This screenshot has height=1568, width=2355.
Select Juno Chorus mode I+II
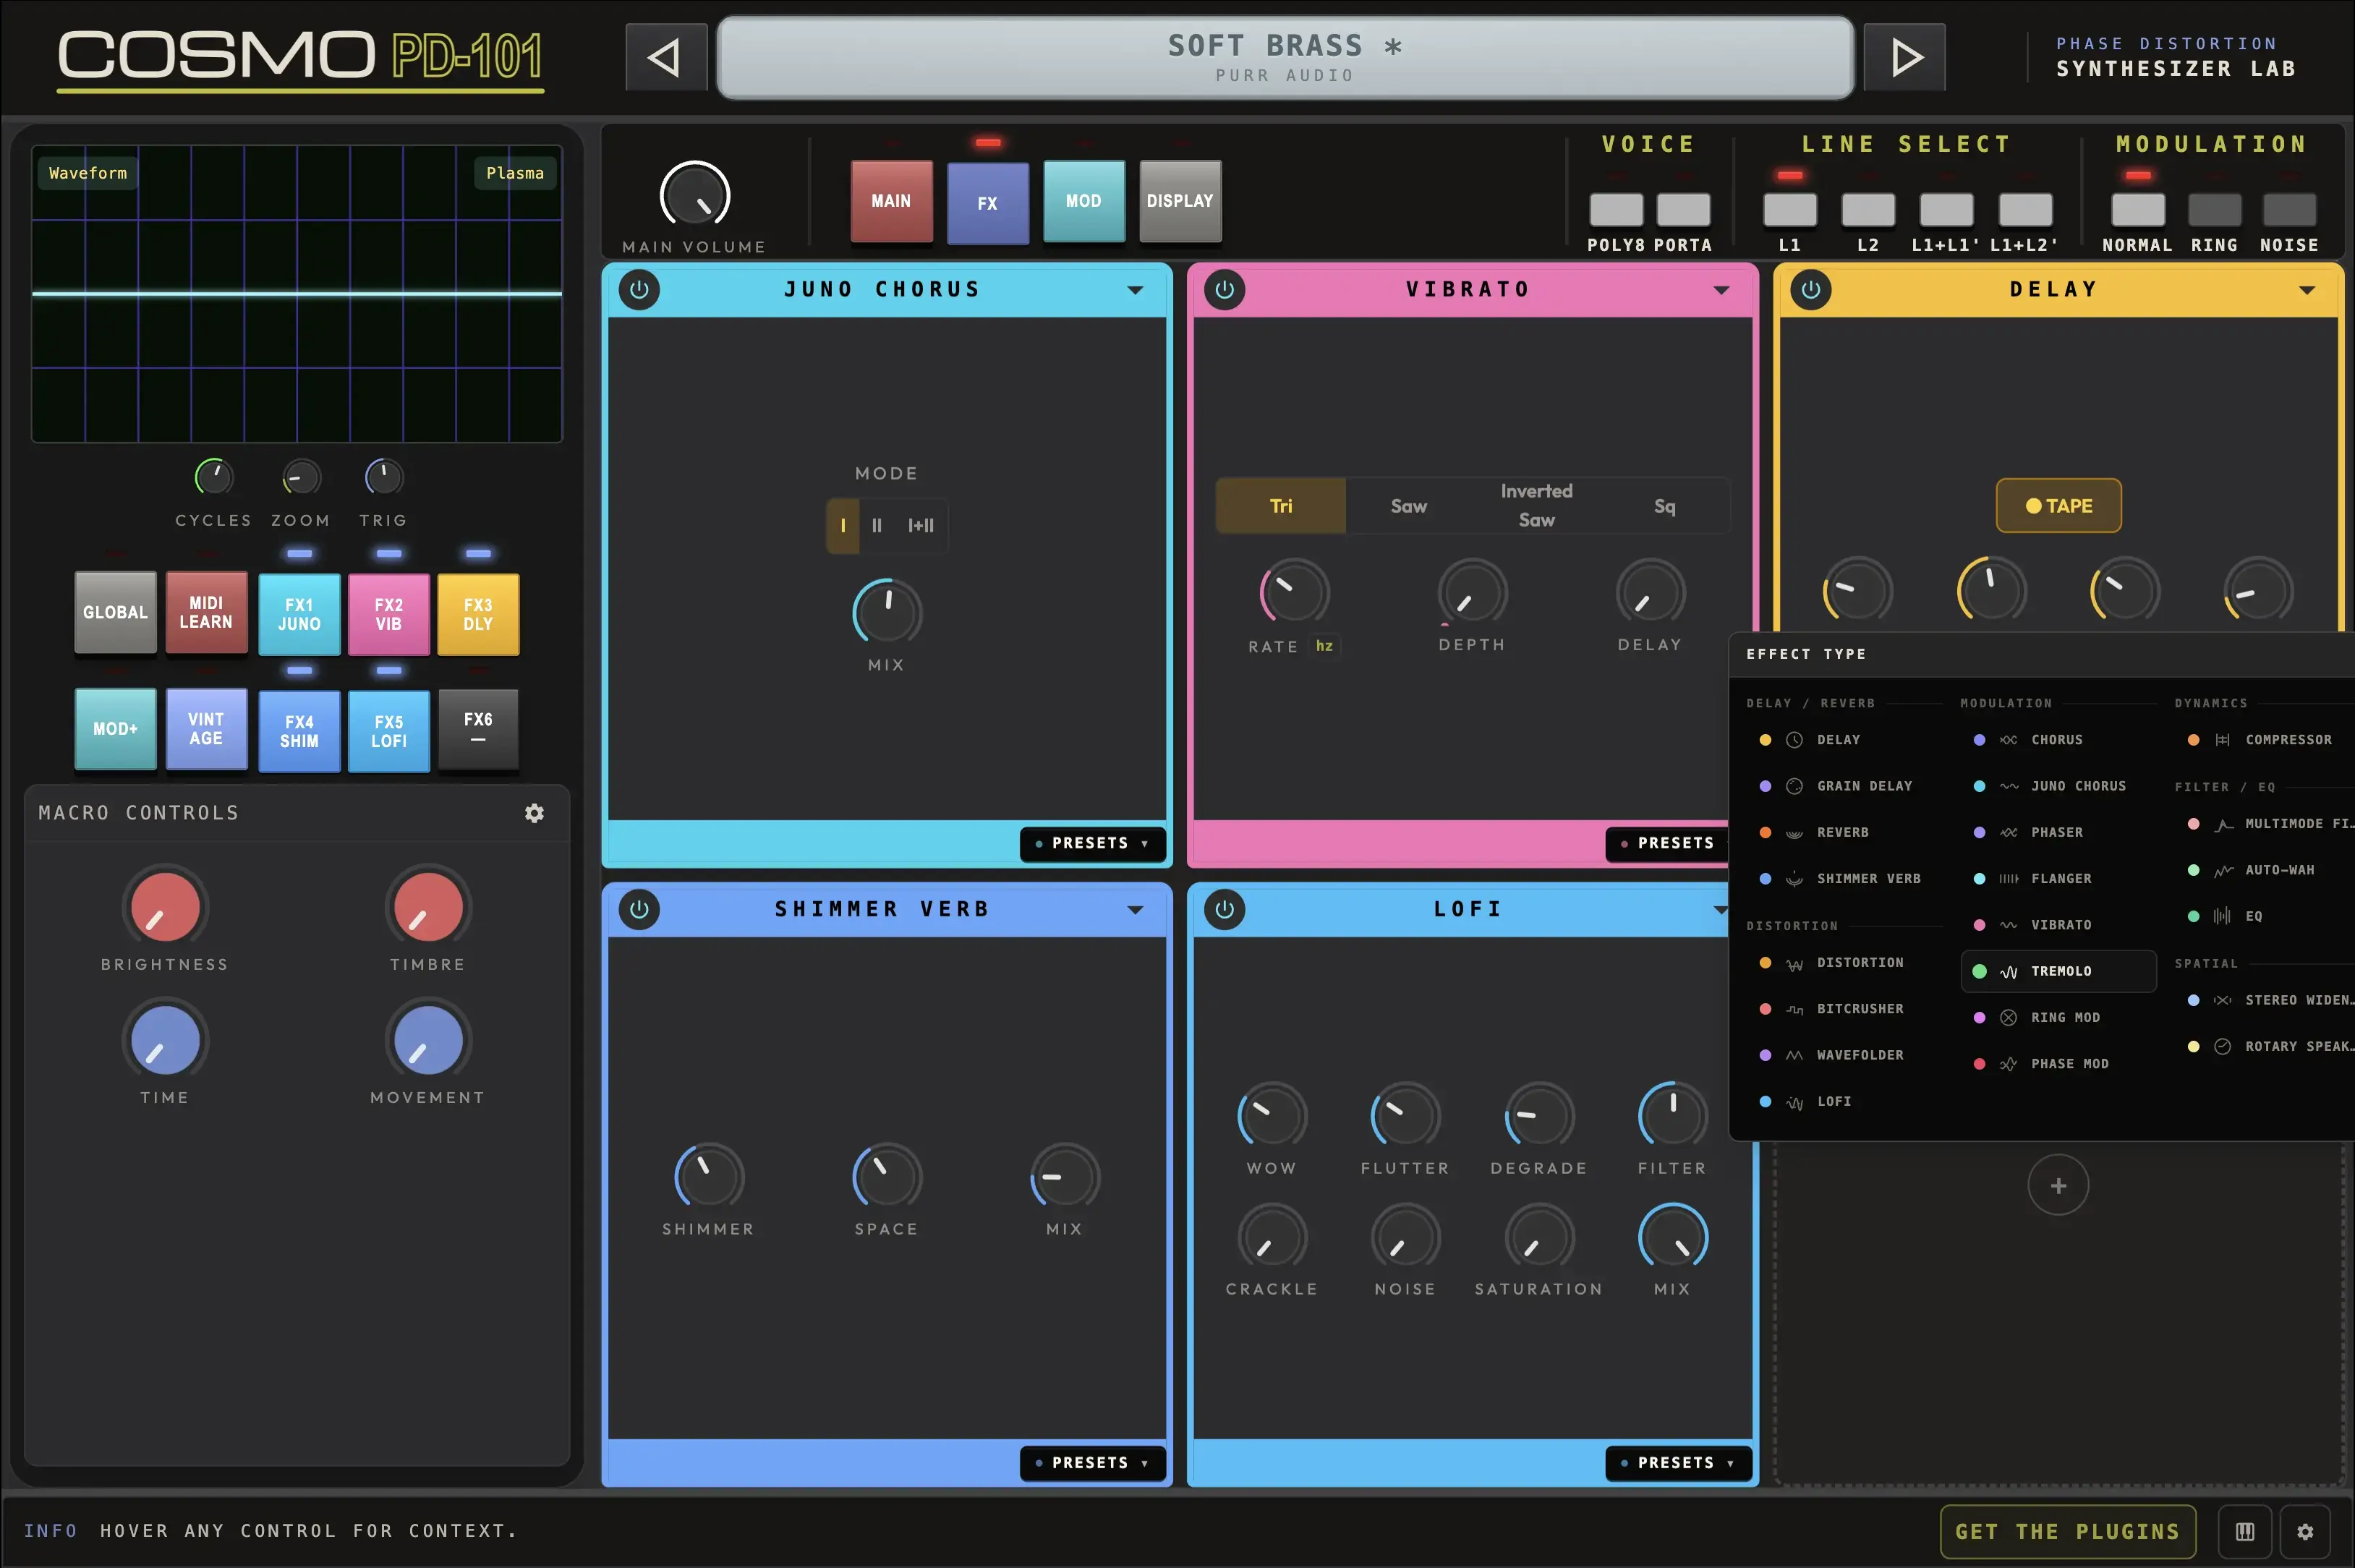921,525
